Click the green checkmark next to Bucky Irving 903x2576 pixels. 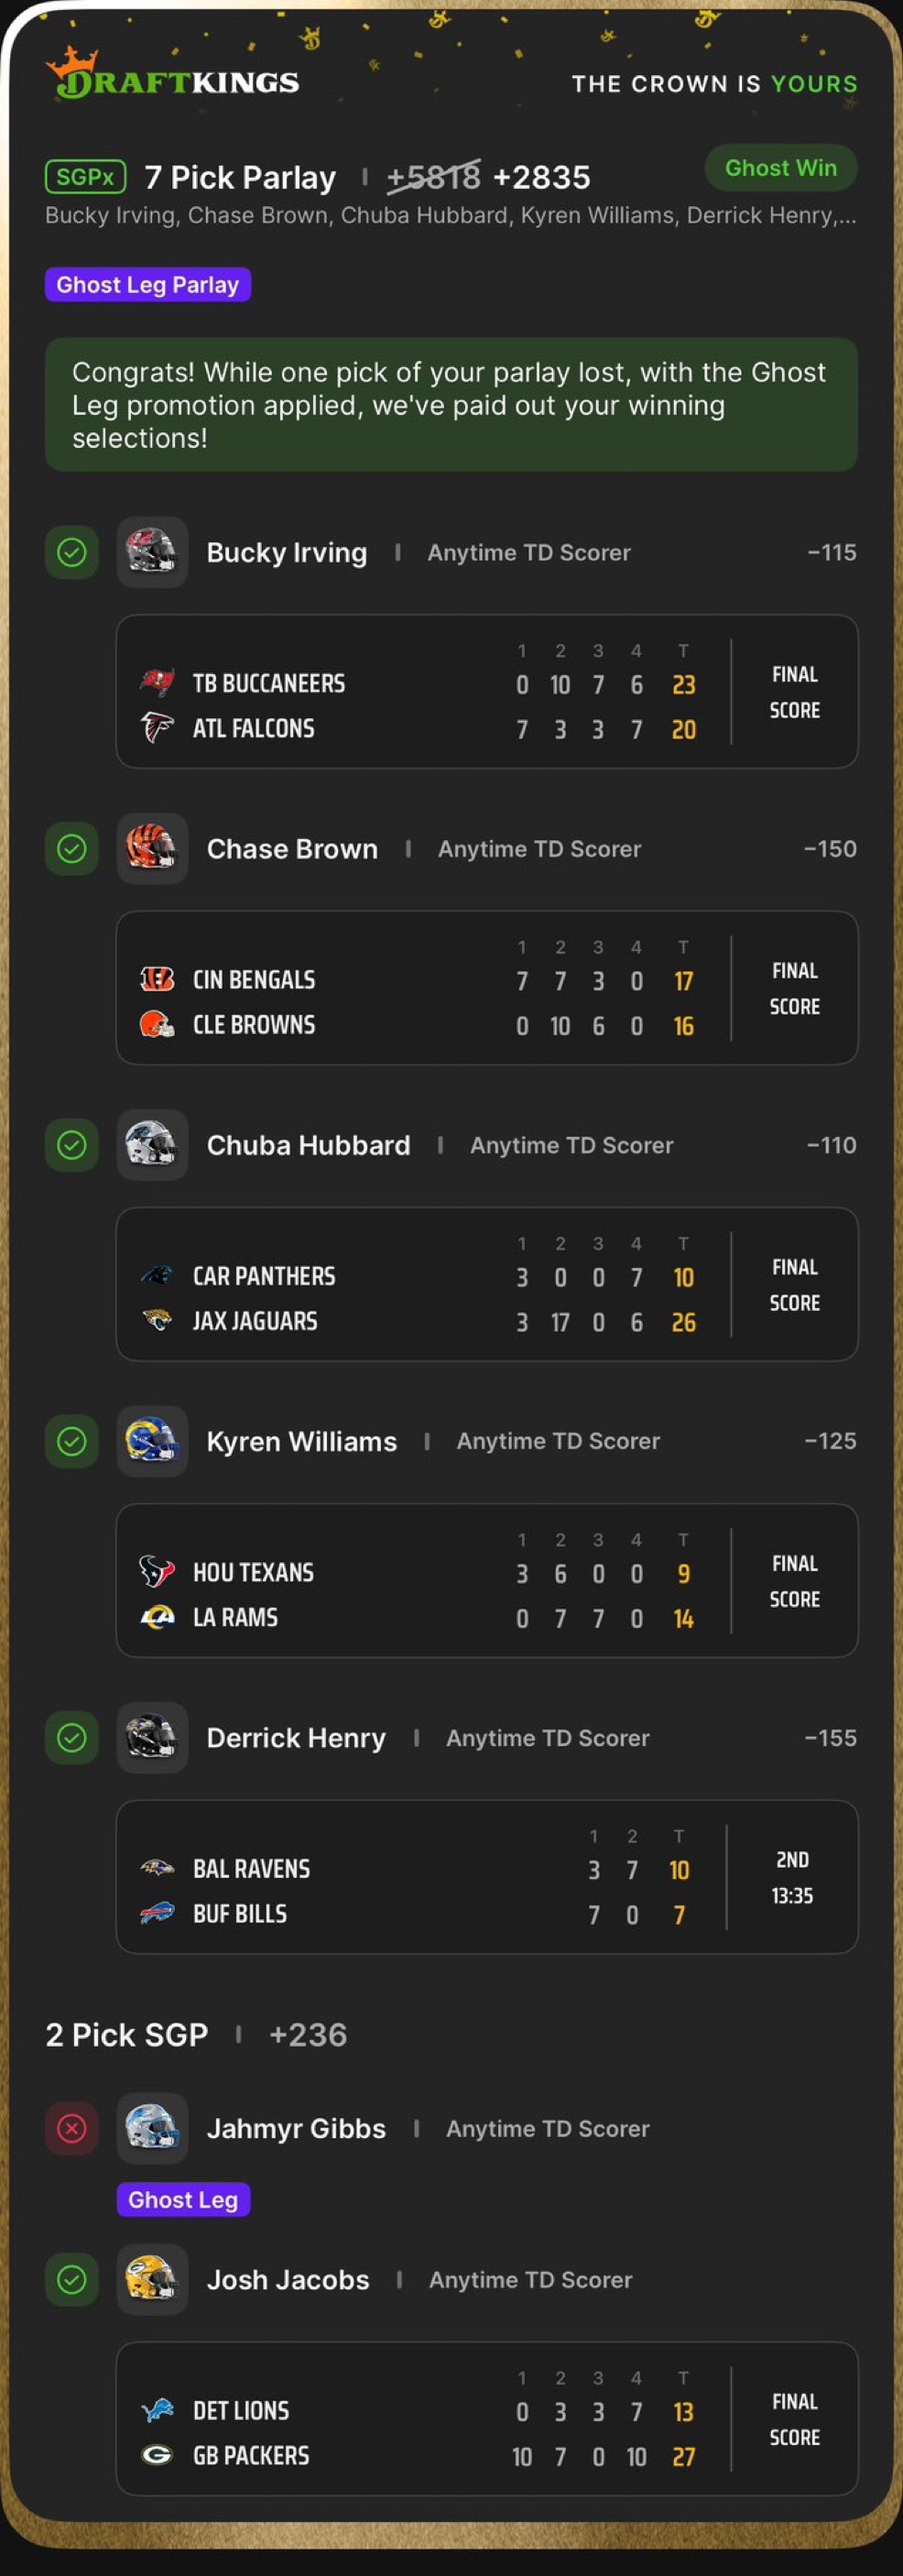click(x=72, y=552)
